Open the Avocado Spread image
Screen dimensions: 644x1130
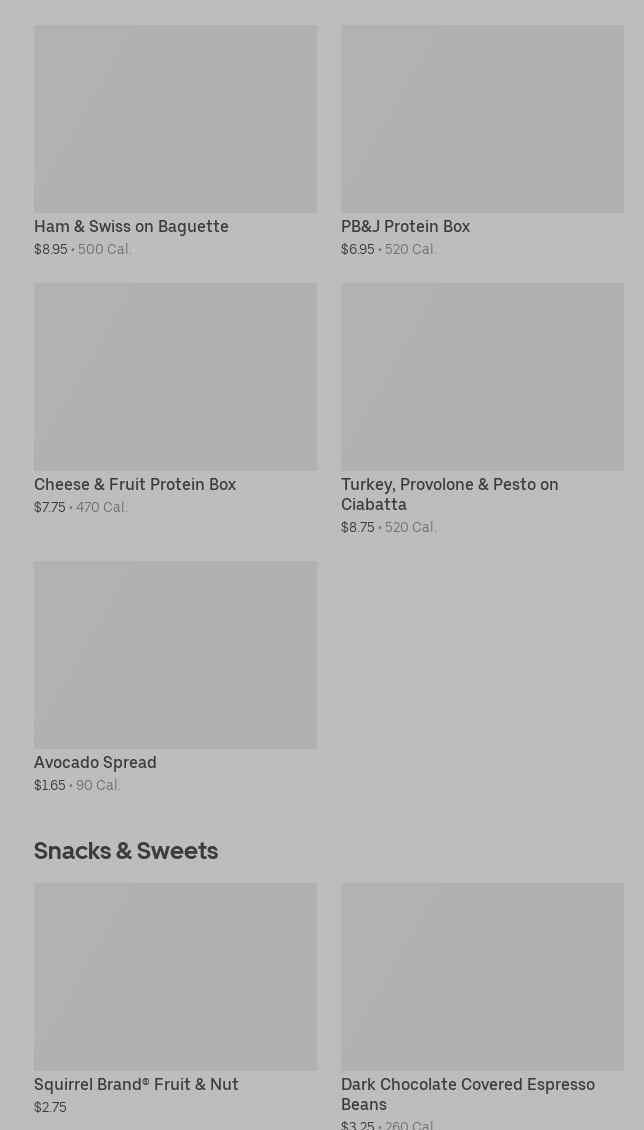pyautogui.click(x=175, y=655)
